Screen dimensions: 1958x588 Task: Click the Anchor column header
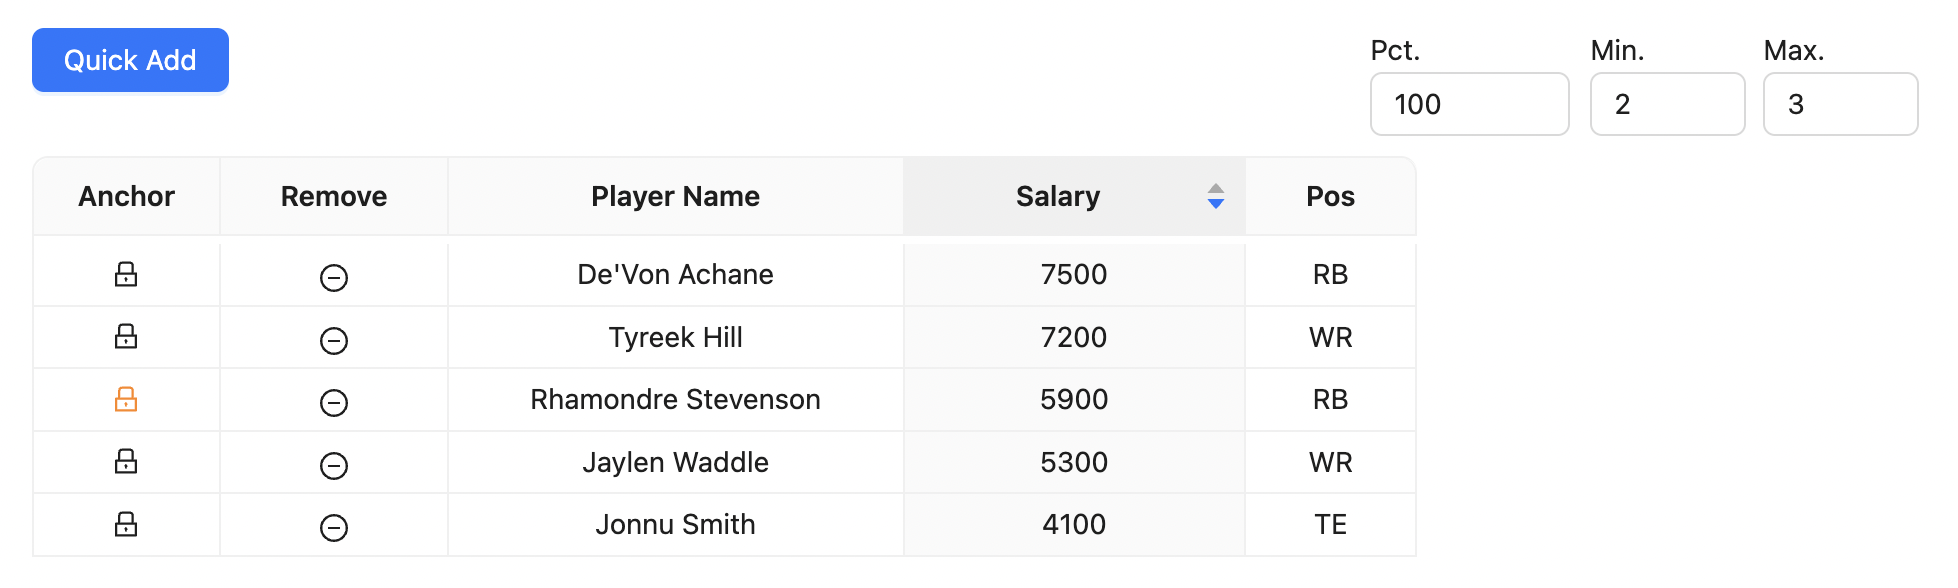(126, 196)
